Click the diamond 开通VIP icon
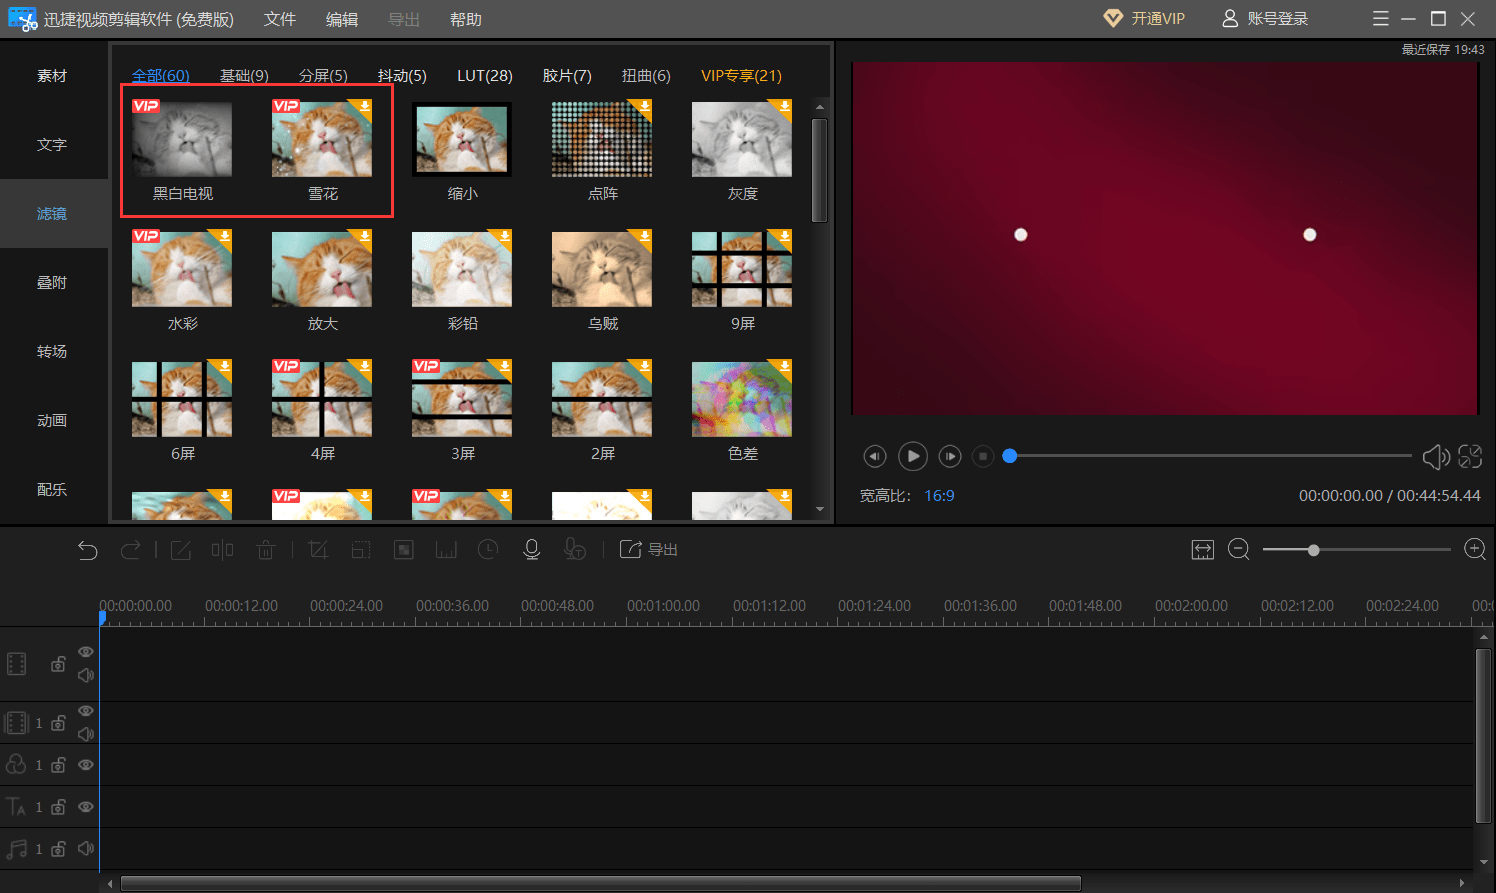 pos(1113,19)
